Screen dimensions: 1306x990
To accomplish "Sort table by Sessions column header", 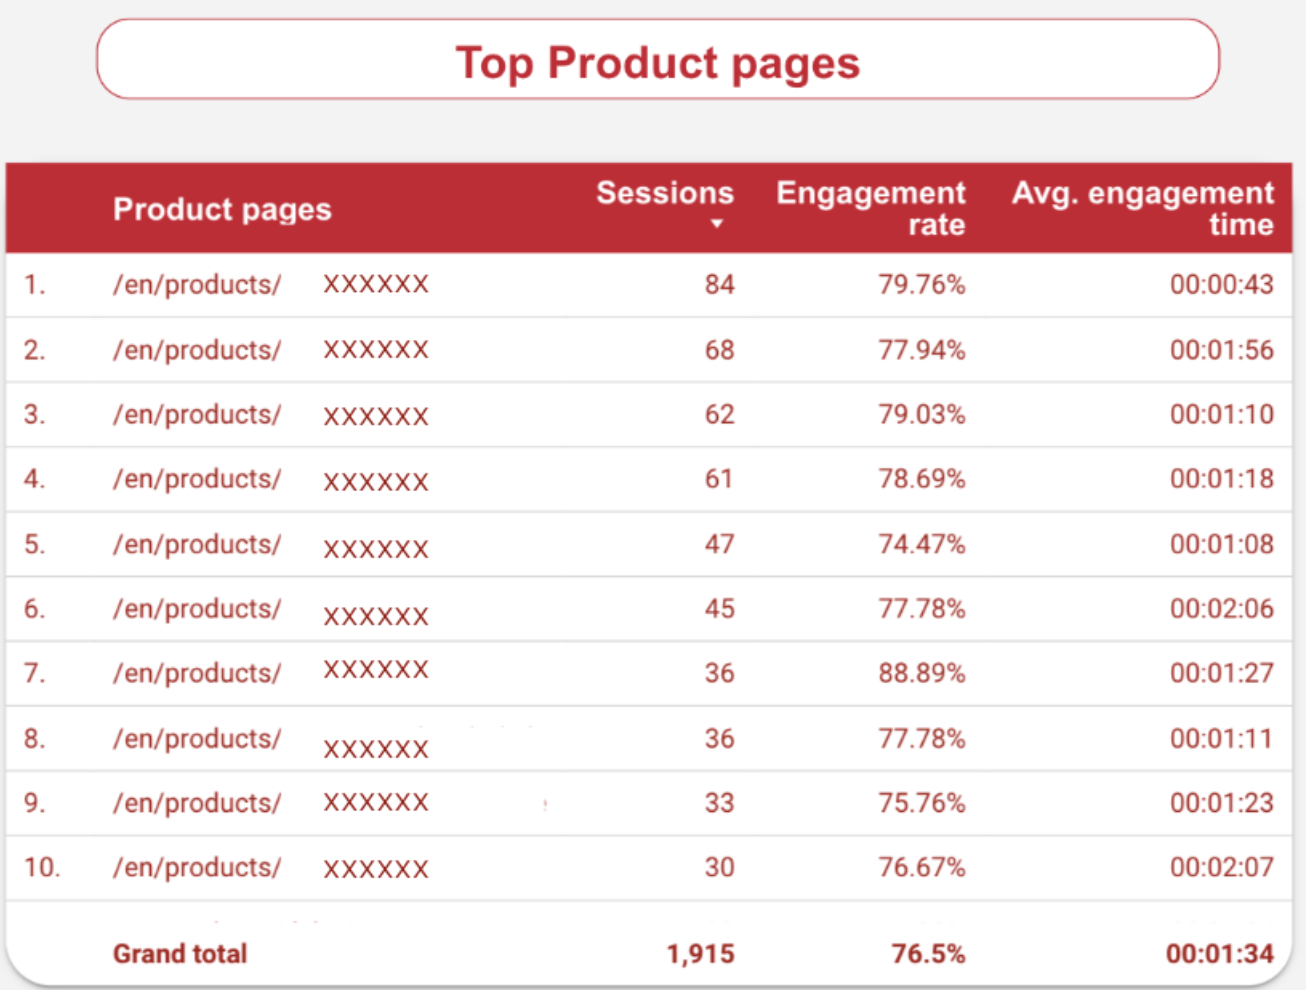I will [664, 193].
